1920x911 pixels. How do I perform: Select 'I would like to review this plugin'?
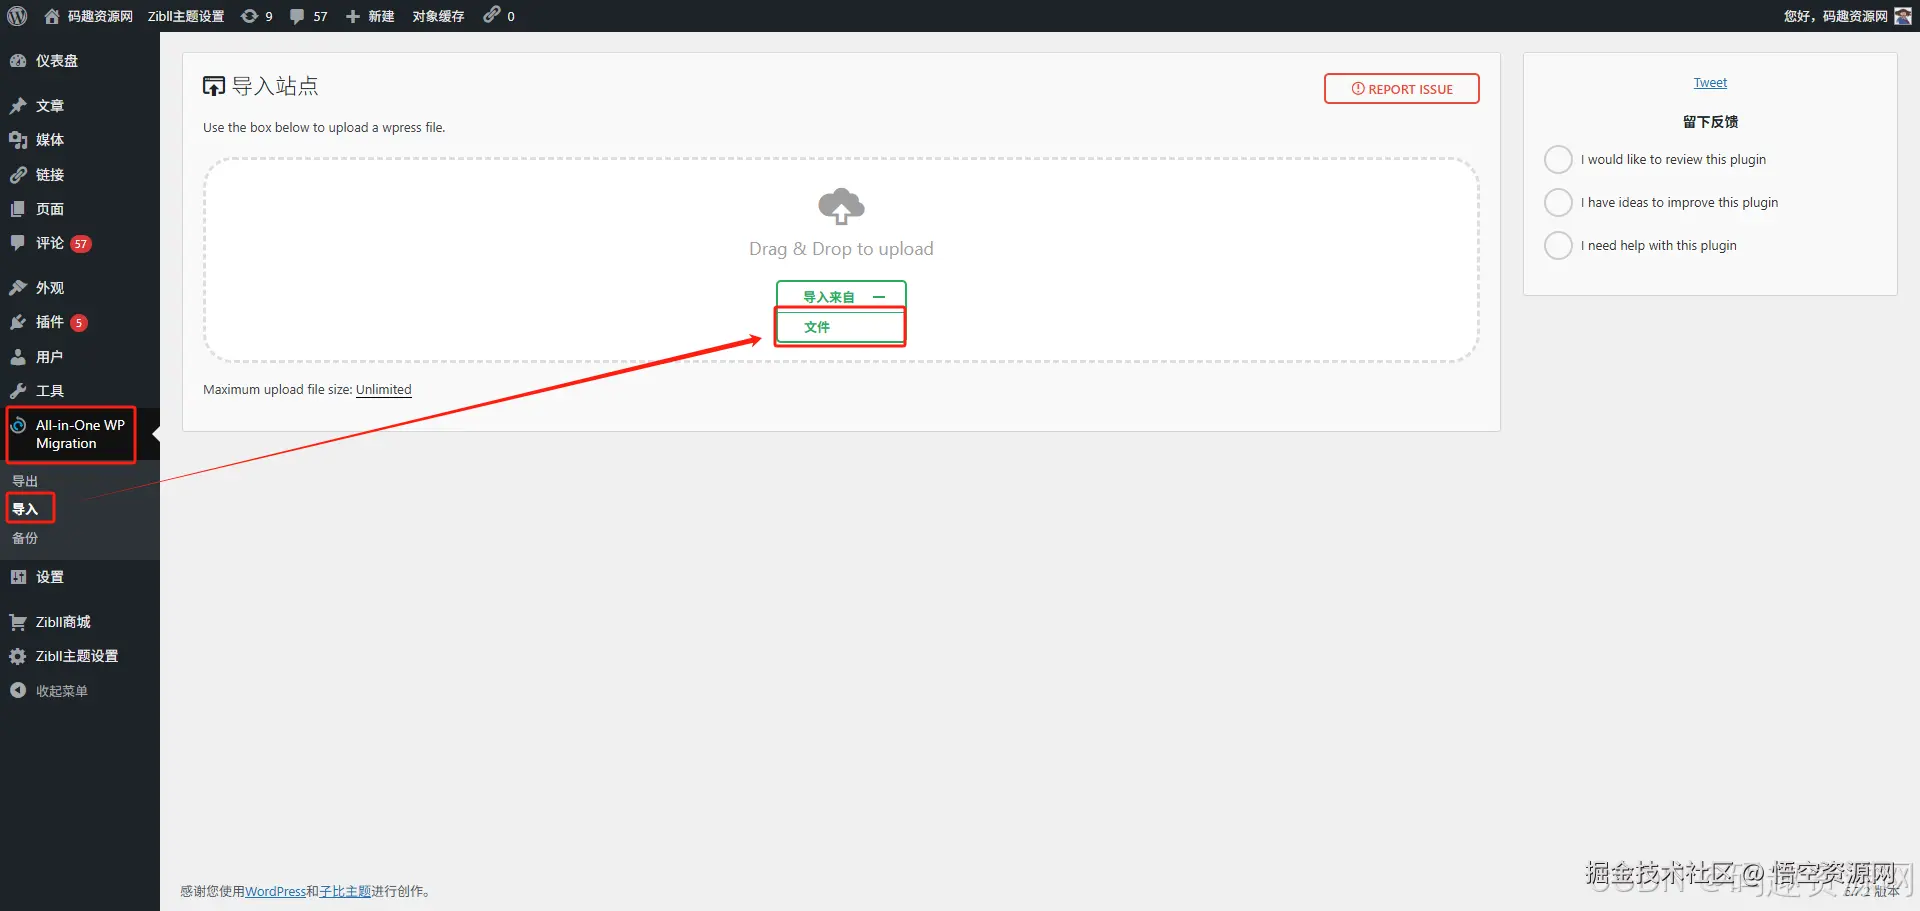(1558, 159)
